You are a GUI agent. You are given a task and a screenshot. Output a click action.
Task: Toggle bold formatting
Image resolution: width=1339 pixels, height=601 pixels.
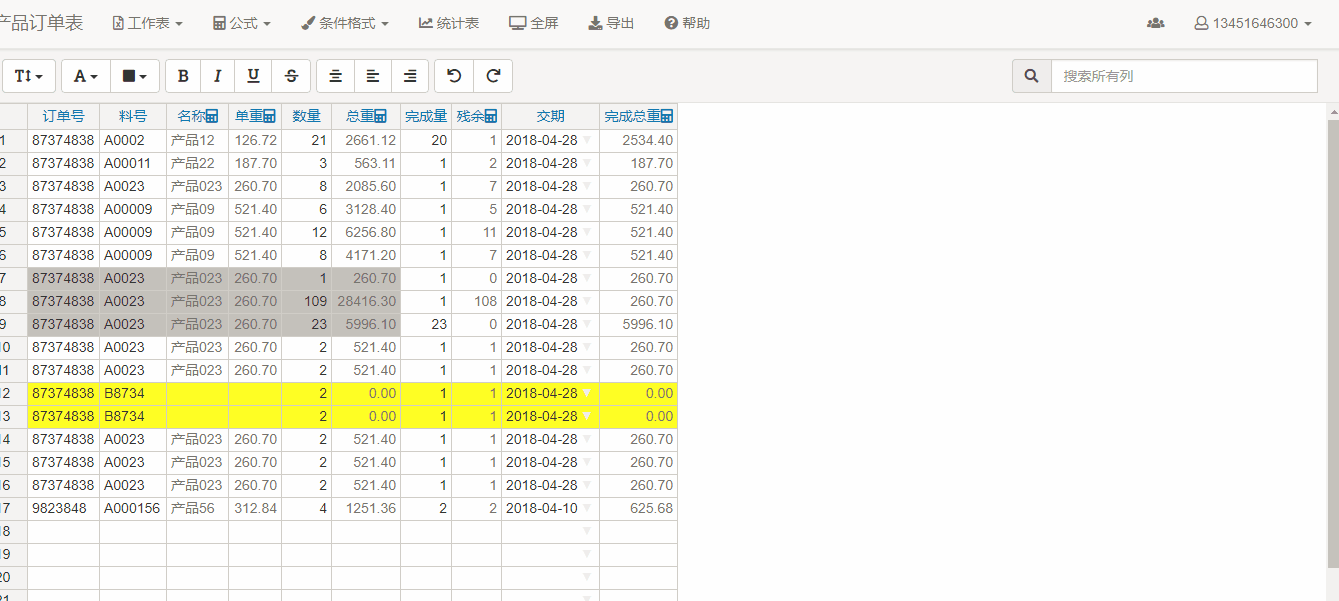tap(183, 76)
